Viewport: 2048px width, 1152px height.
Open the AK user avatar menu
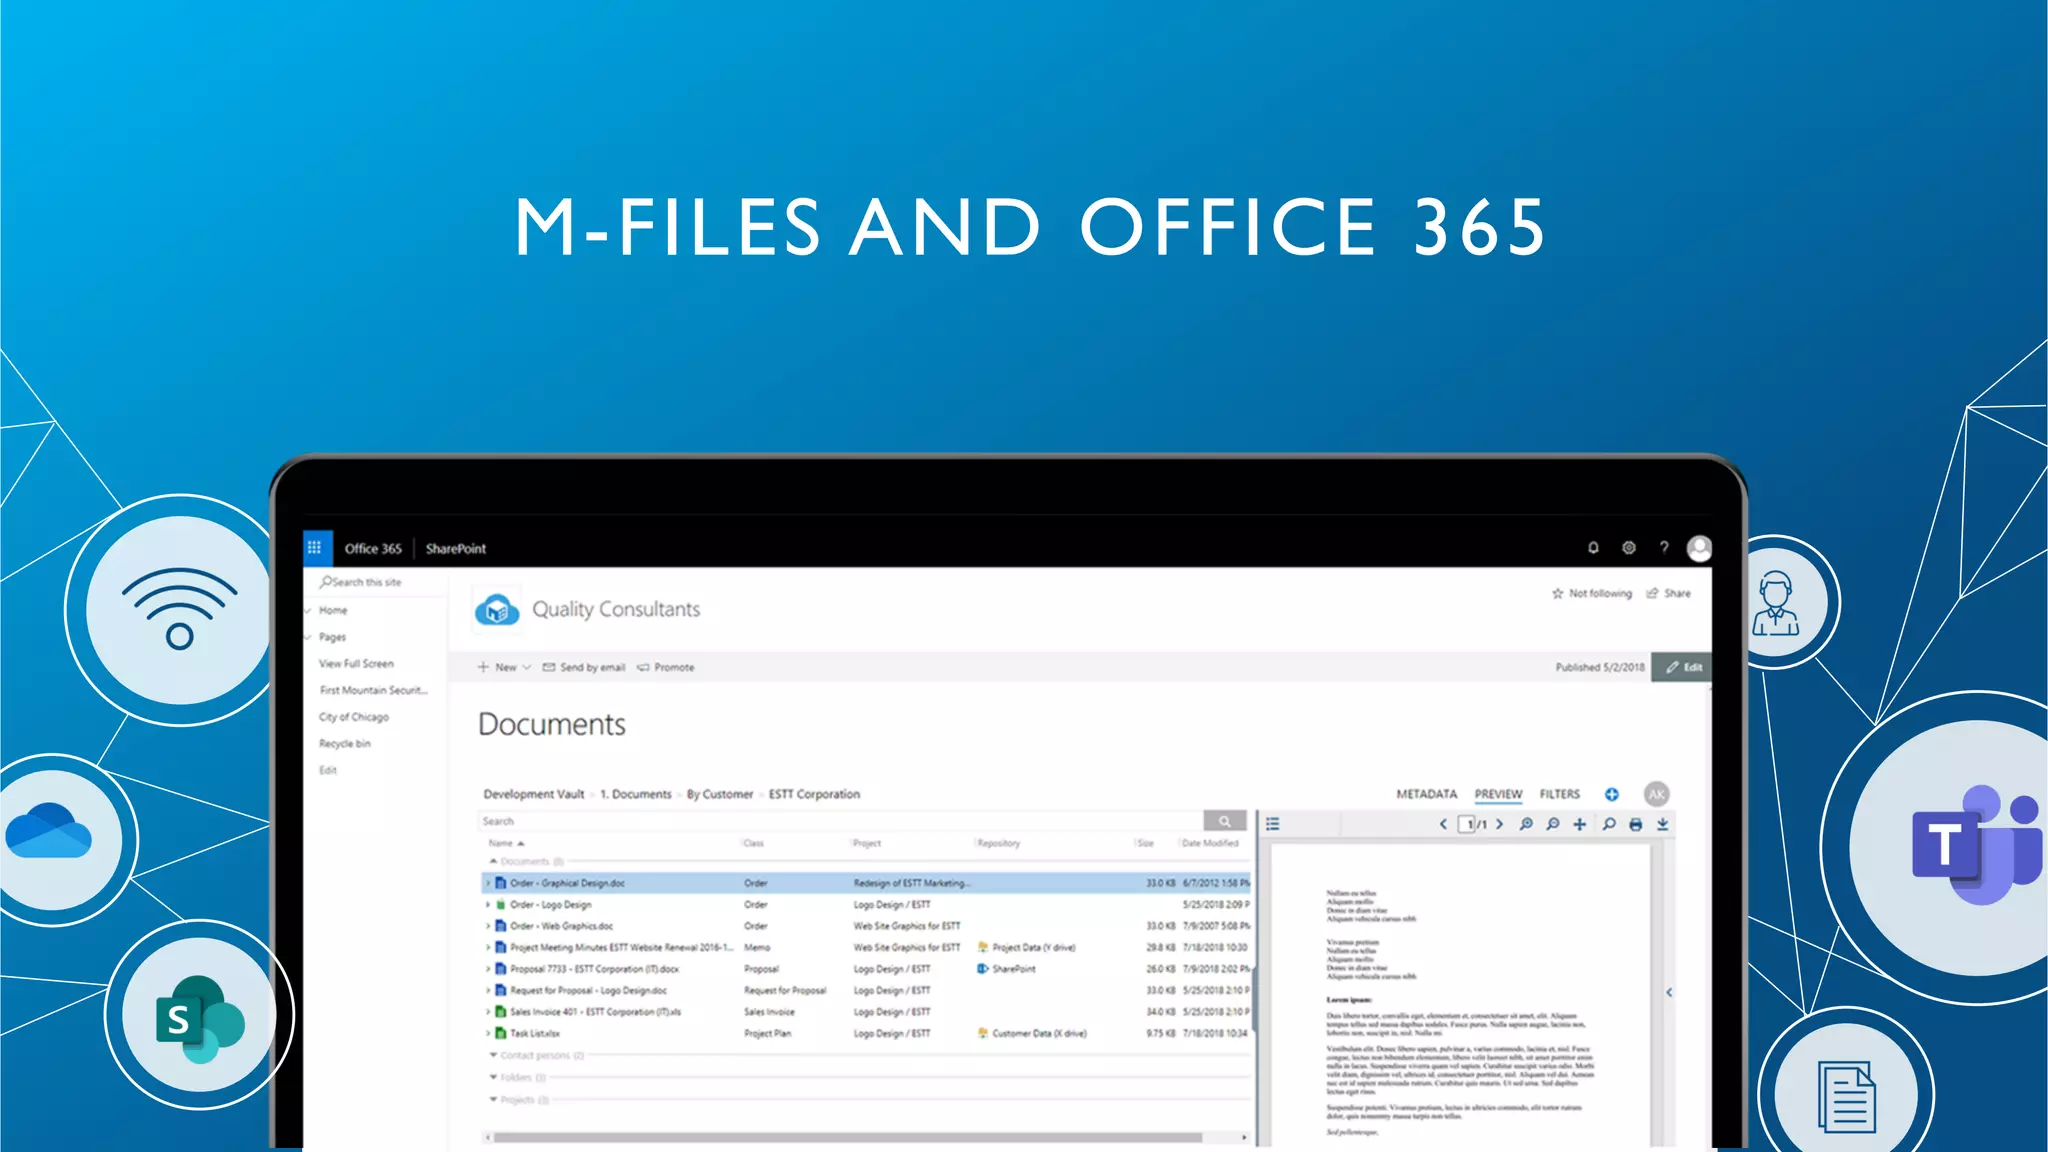point(1657,794)
